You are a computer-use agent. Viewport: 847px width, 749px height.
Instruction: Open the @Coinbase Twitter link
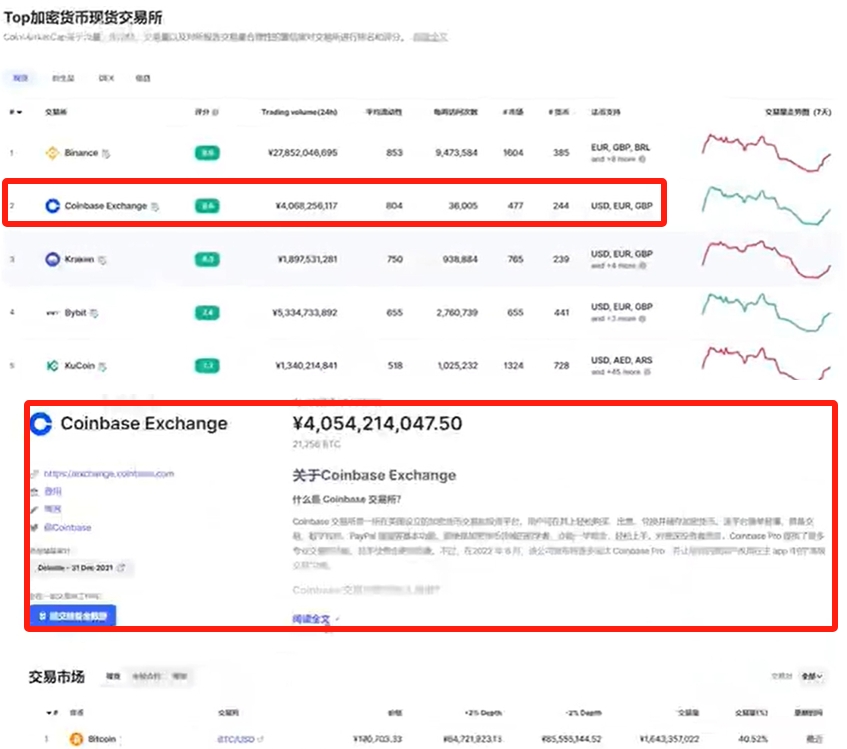coord(68,528)
